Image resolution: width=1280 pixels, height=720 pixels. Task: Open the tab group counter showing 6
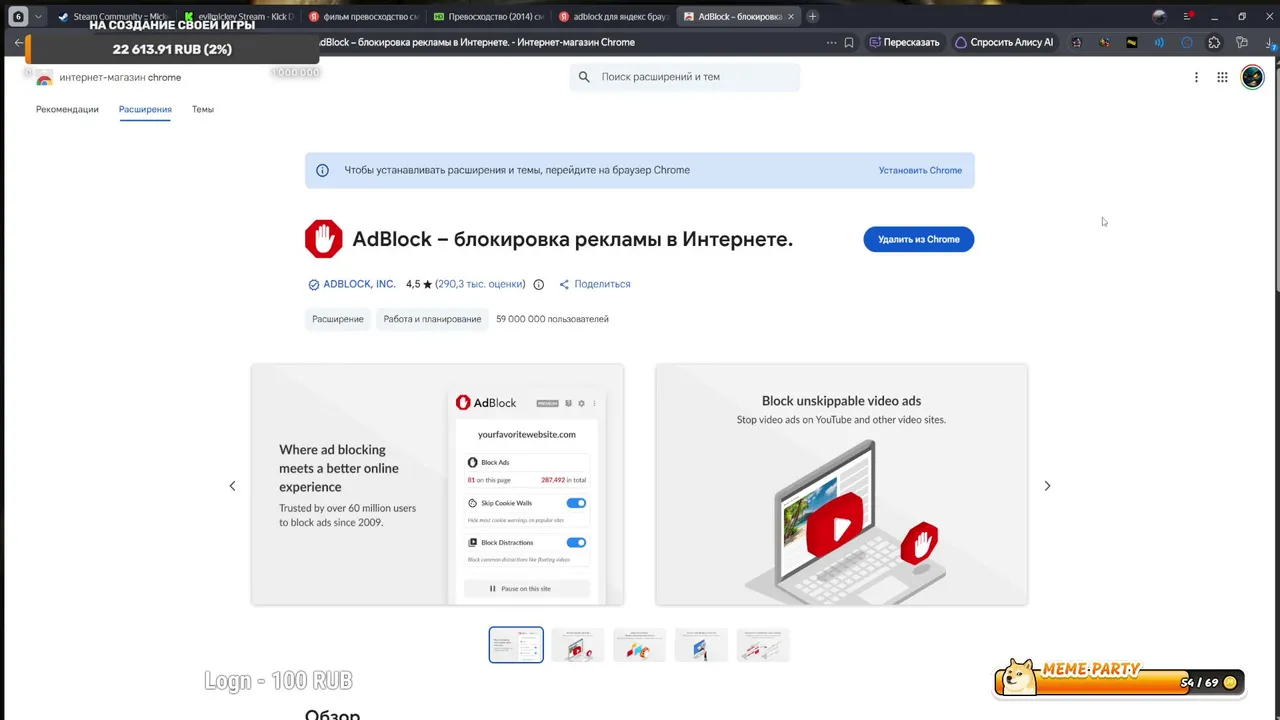coord(18,16)
